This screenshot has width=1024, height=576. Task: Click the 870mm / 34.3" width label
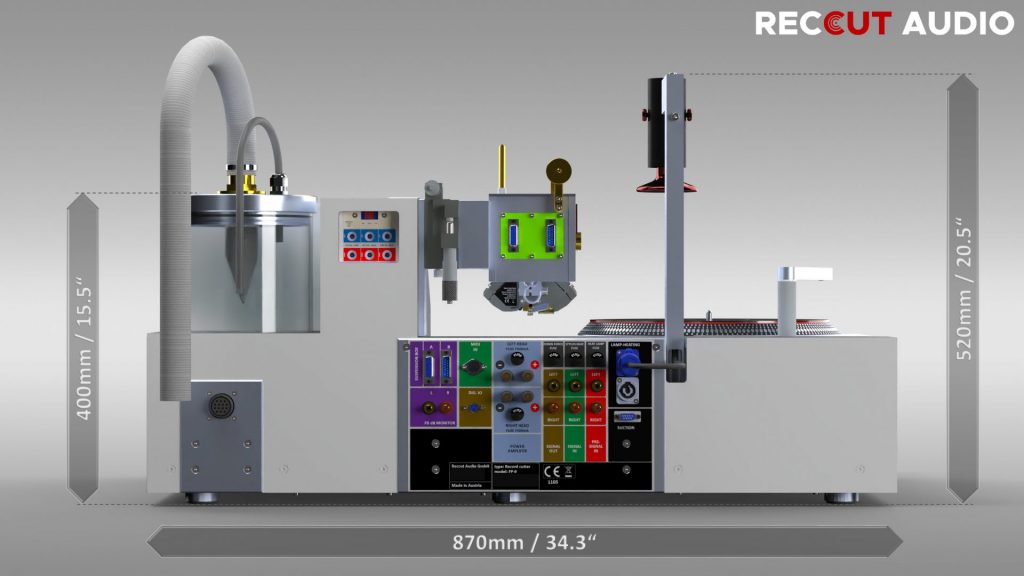click(x=524, y=542)
